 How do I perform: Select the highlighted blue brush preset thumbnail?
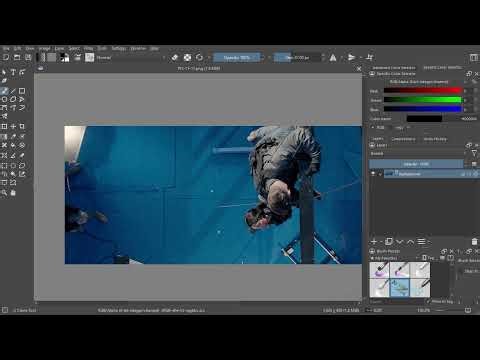click(x=400, y=288)
